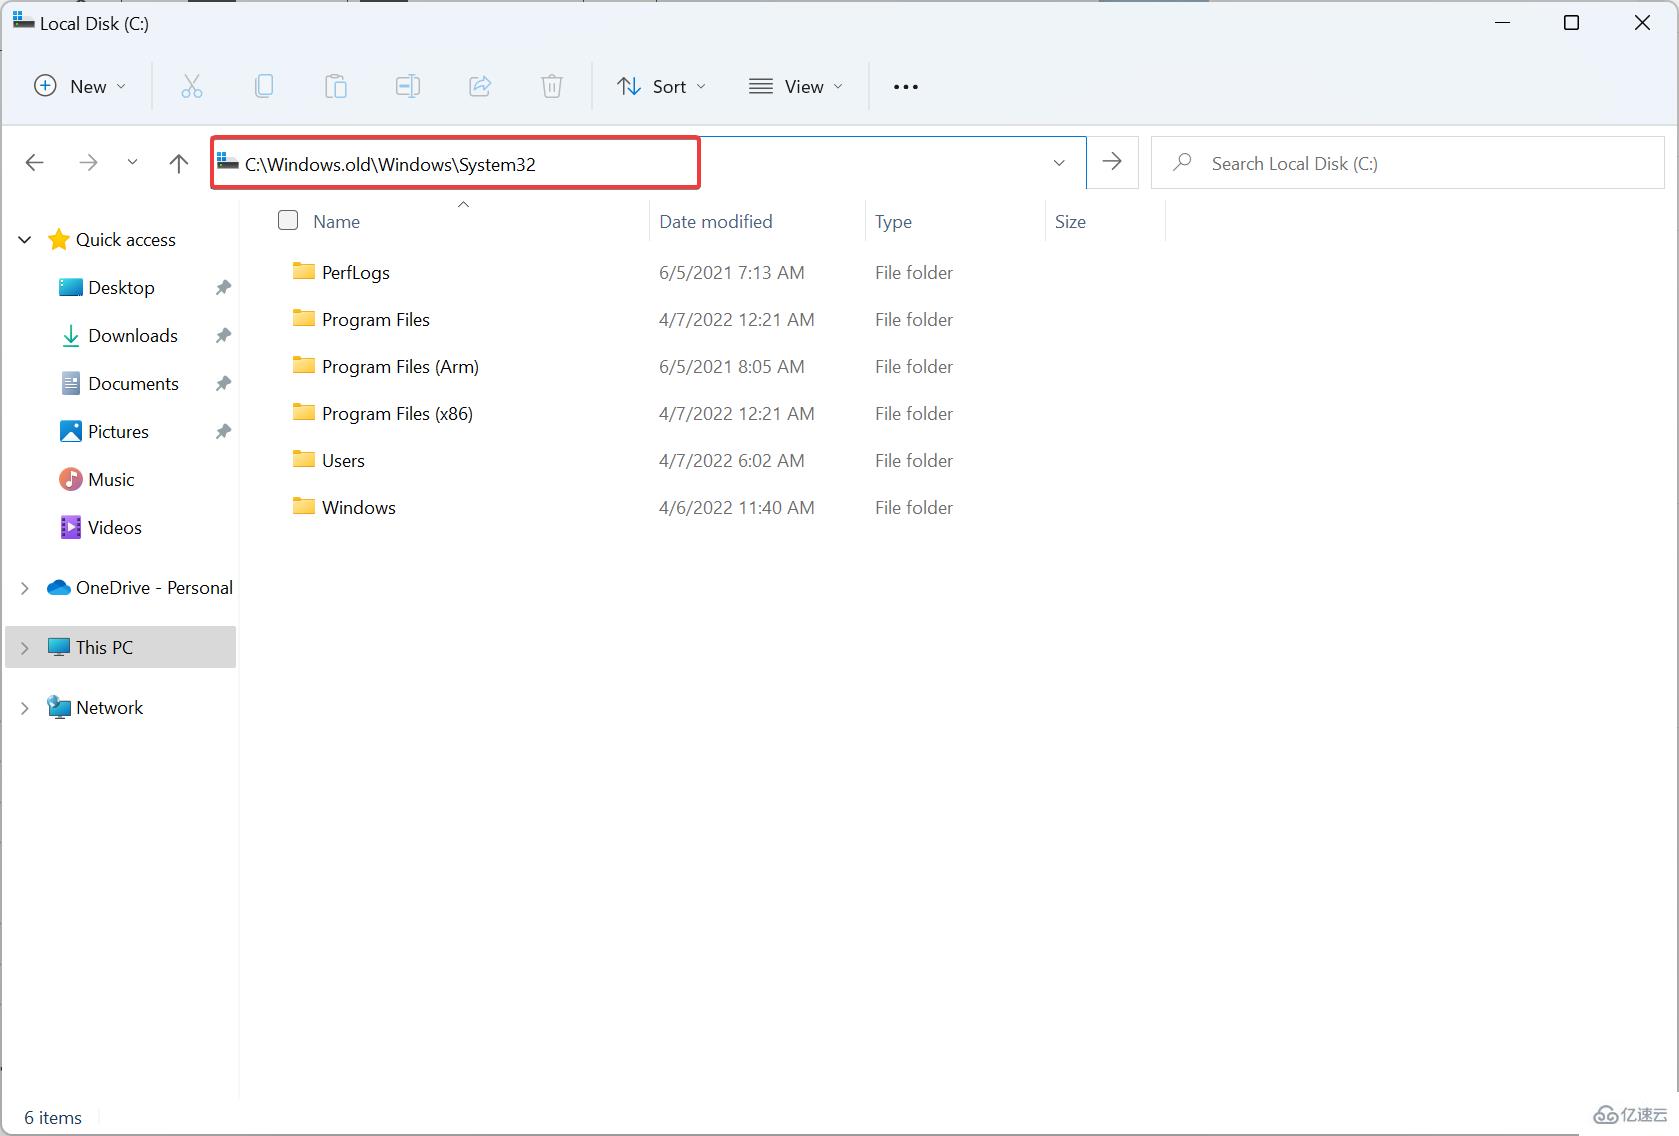Click the Share icon in toolbar
Screen dimensions: 1679x1136
(480, 87)
